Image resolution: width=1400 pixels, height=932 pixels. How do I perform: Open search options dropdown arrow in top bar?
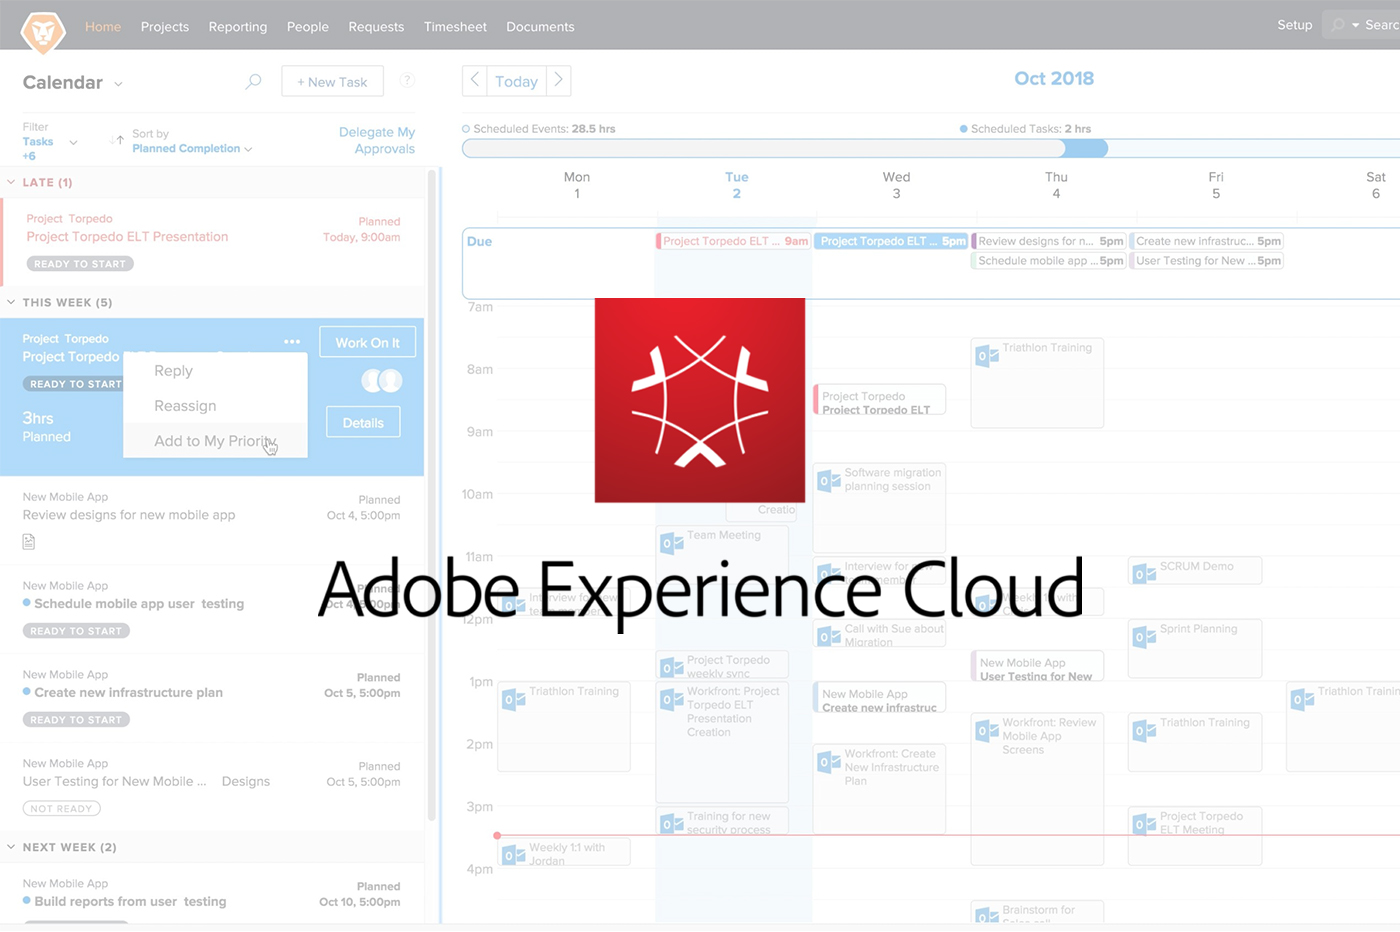pyautogui.click(x=1356, y=25)
